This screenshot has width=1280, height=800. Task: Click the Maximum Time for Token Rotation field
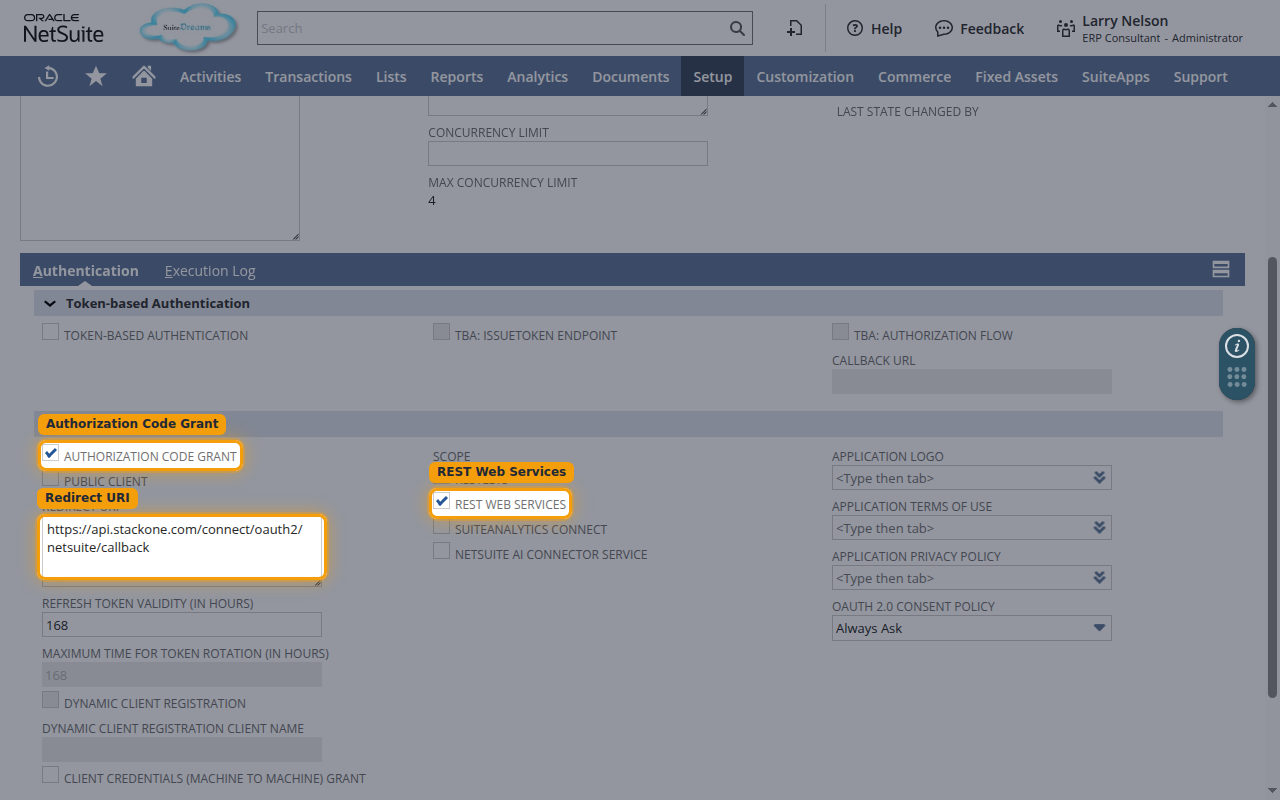pos(182,675)
